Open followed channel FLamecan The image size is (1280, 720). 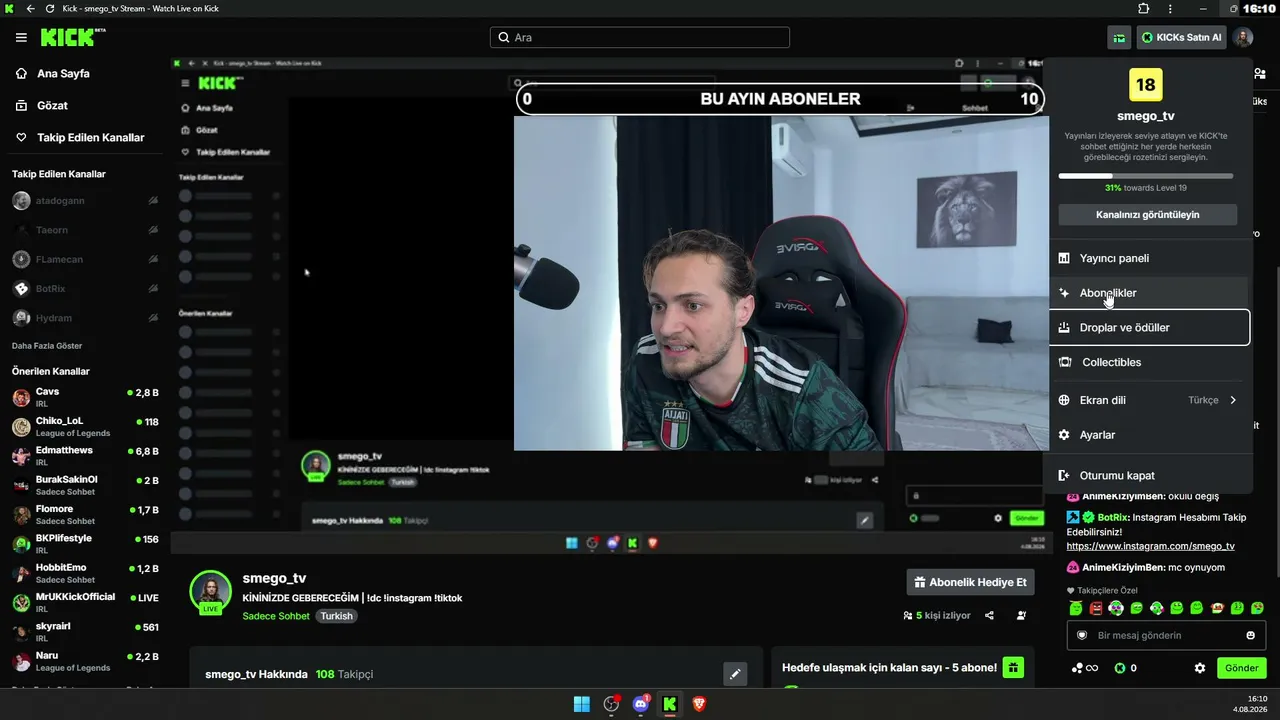pyautogui.click(x=85, y=260)
